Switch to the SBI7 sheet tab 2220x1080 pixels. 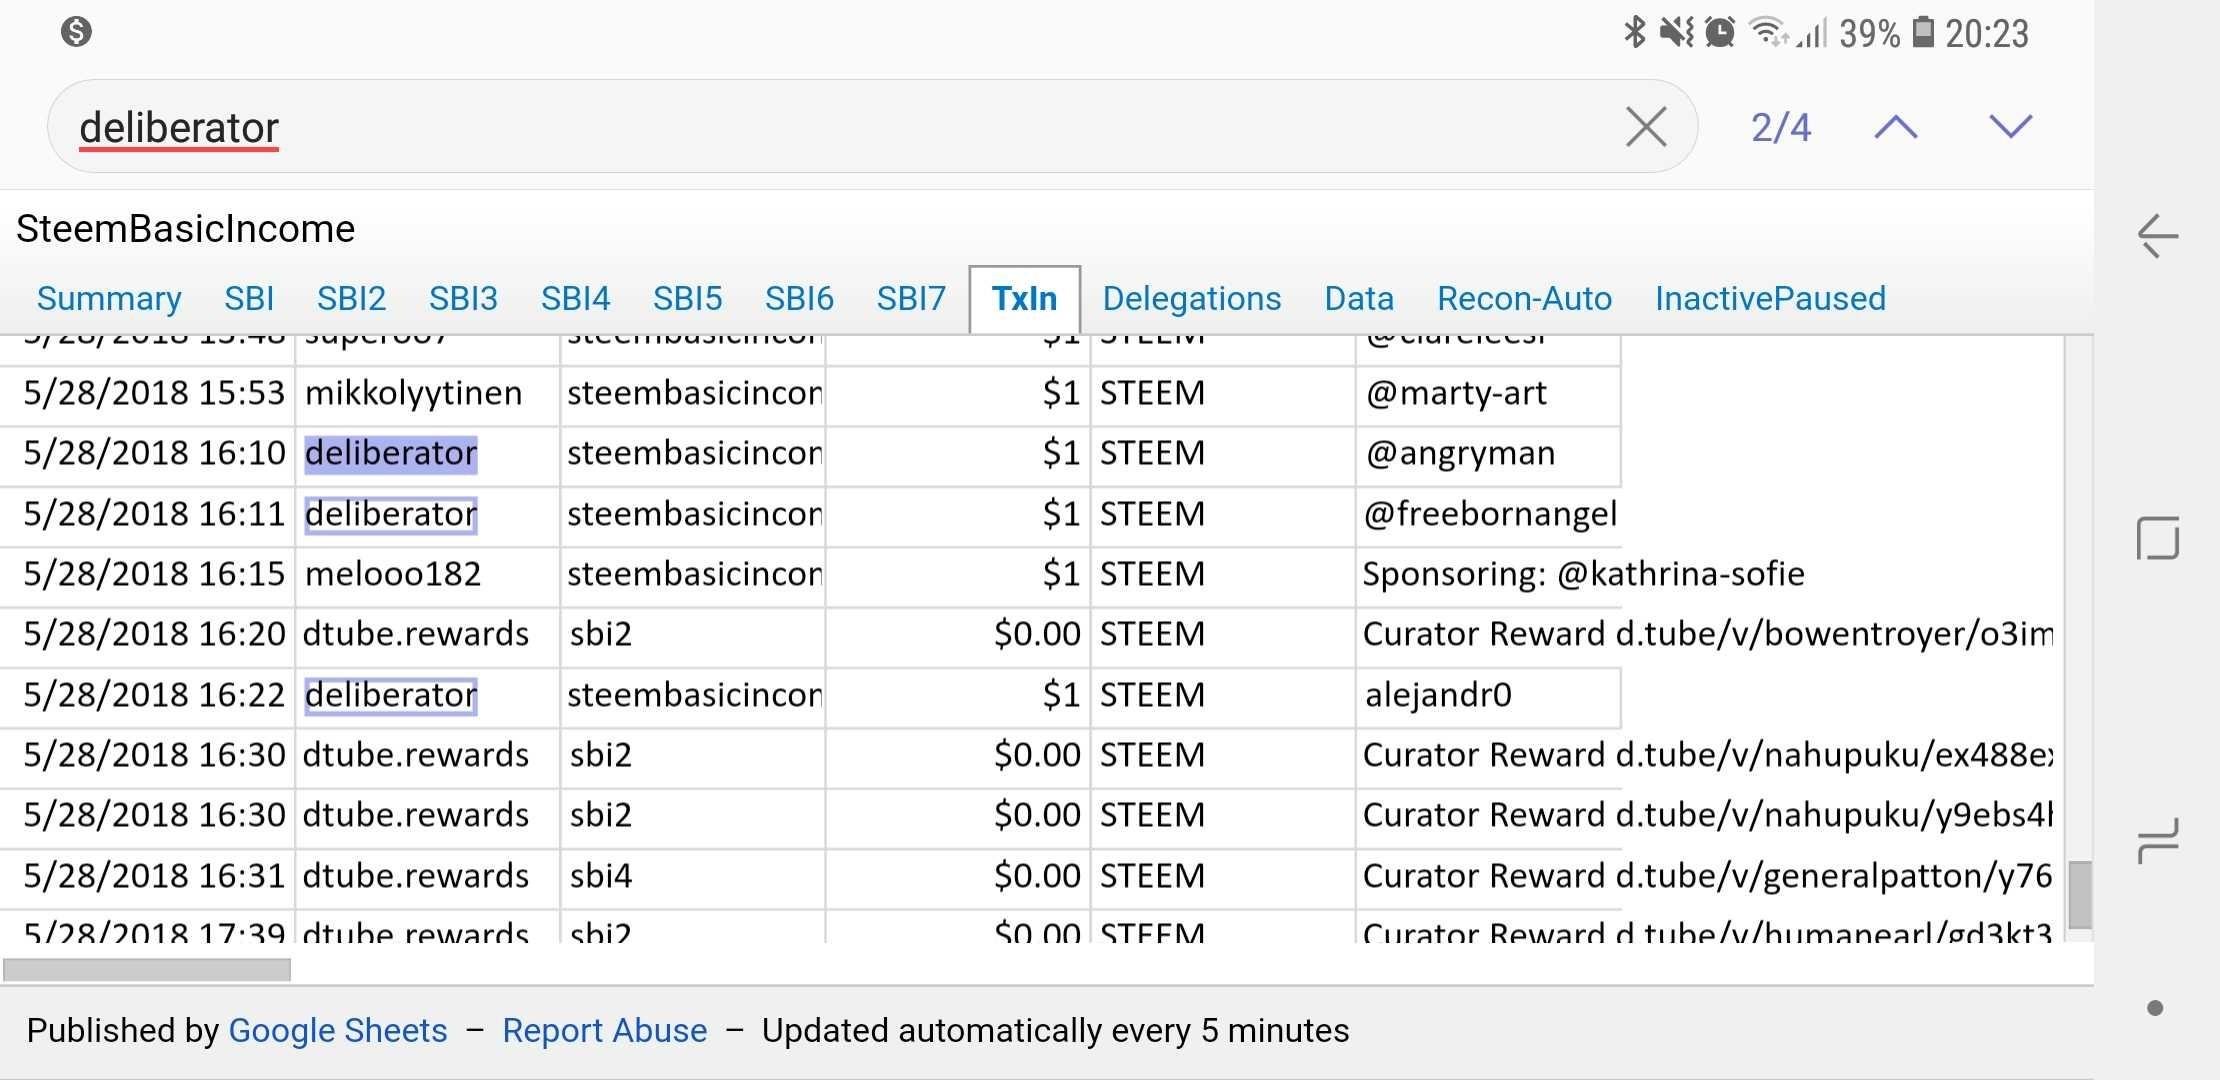pos(911,298)
